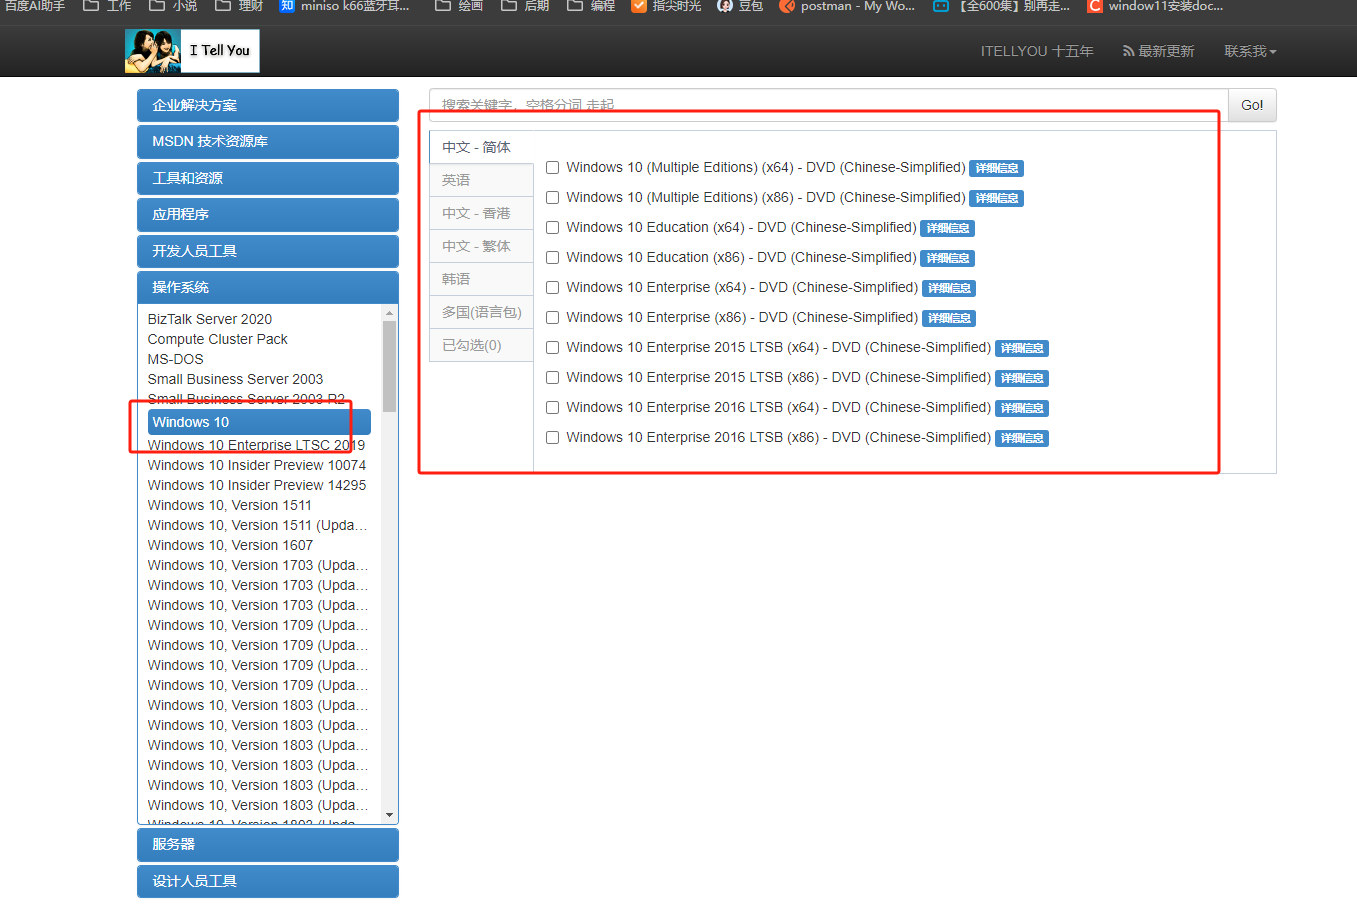The height and width of the screenshot is (909, 1357).
Task: Expand the 工具和资源 category
Action: pos(268,178)
